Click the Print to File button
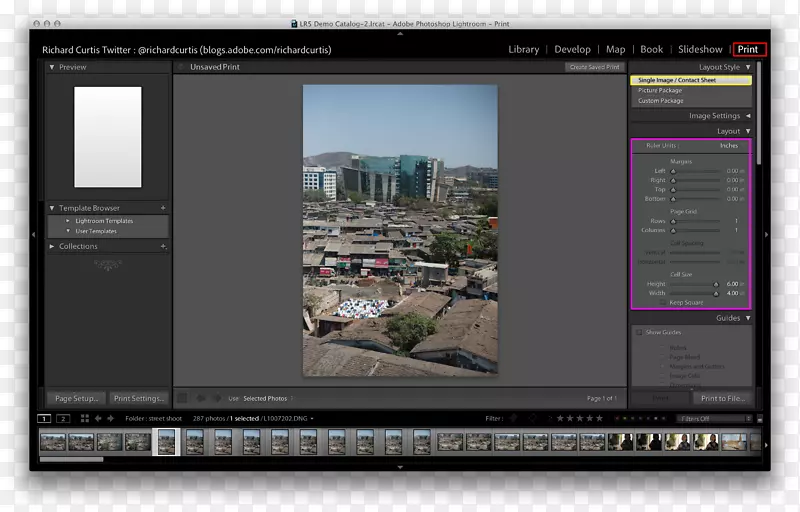 tap(722, 398)
